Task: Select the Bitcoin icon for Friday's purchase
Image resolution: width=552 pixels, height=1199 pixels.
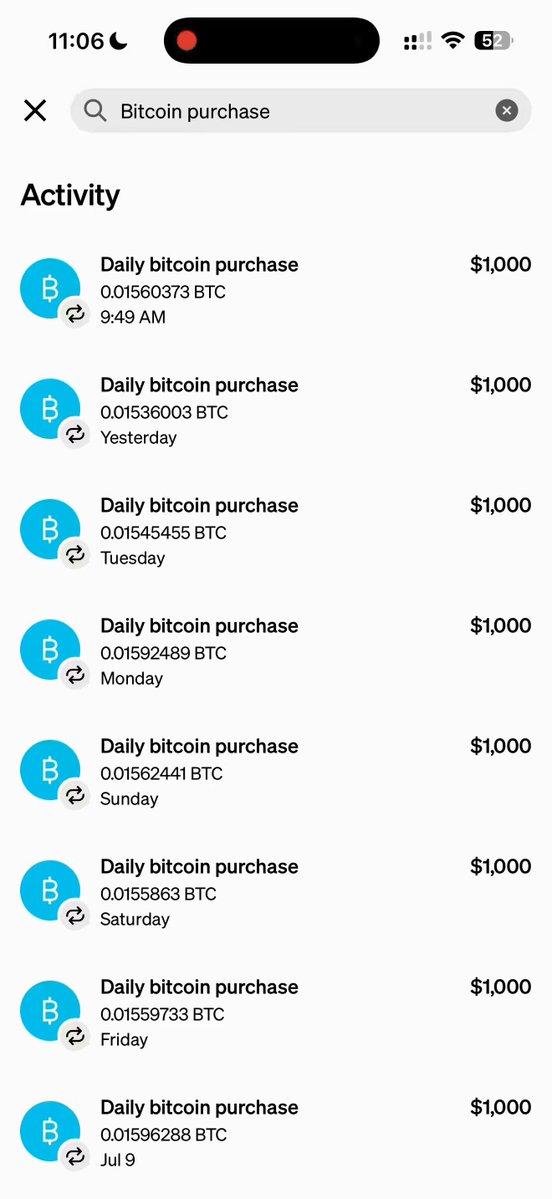Action: (x=50, y=1011)
